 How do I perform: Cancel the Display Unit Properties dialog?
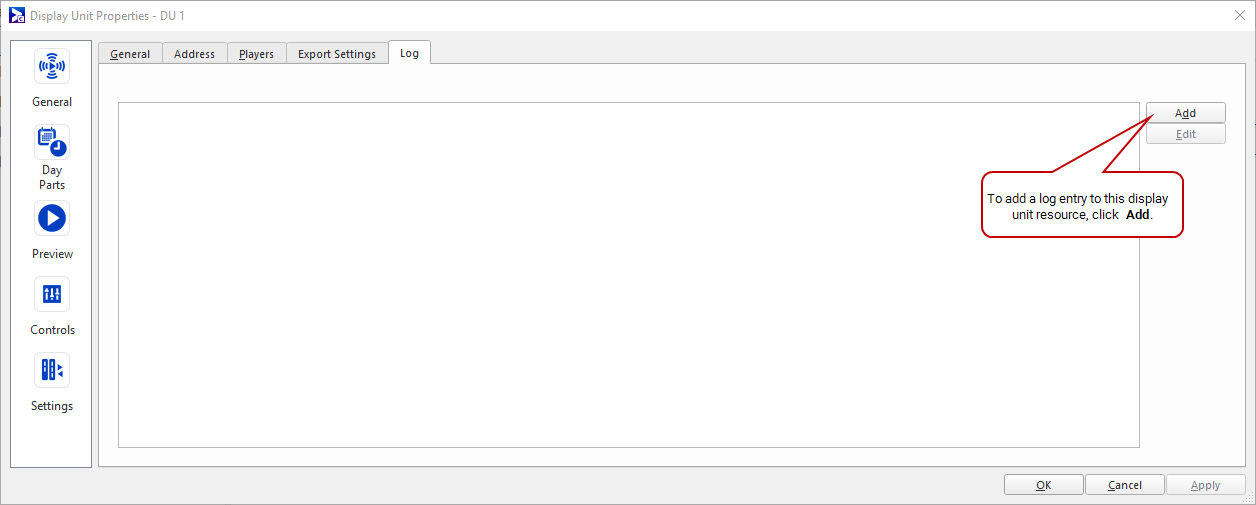click(1124, 485)
